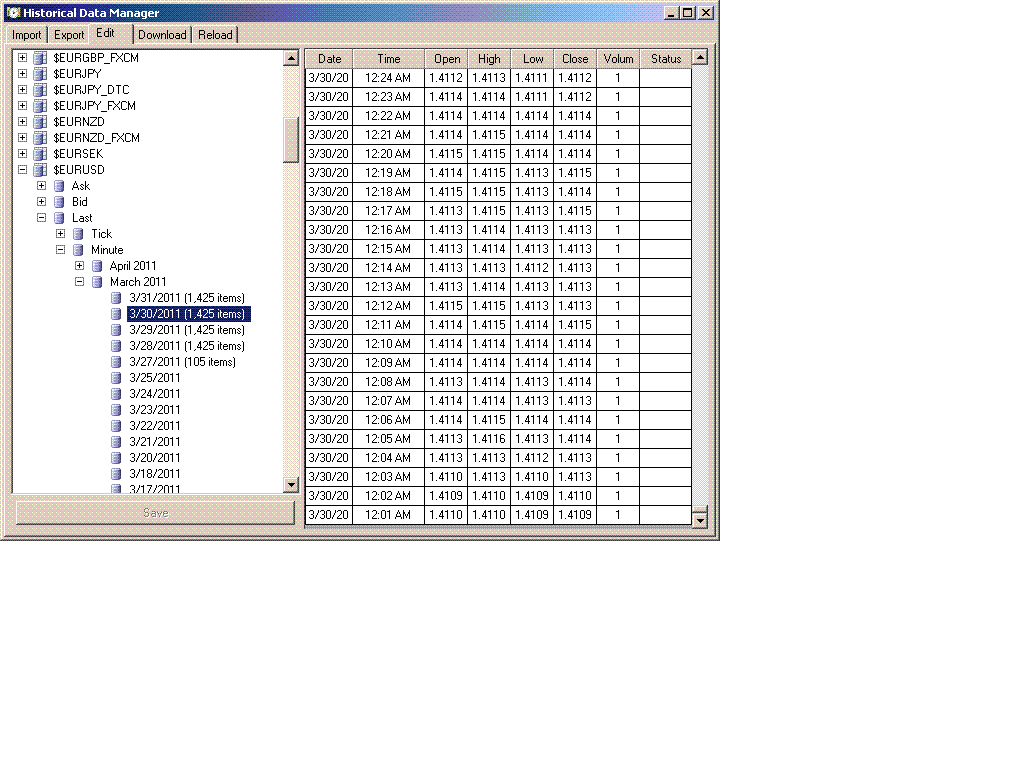Open the Download menu
This screenshot has height=768, width=1024.
162,35
